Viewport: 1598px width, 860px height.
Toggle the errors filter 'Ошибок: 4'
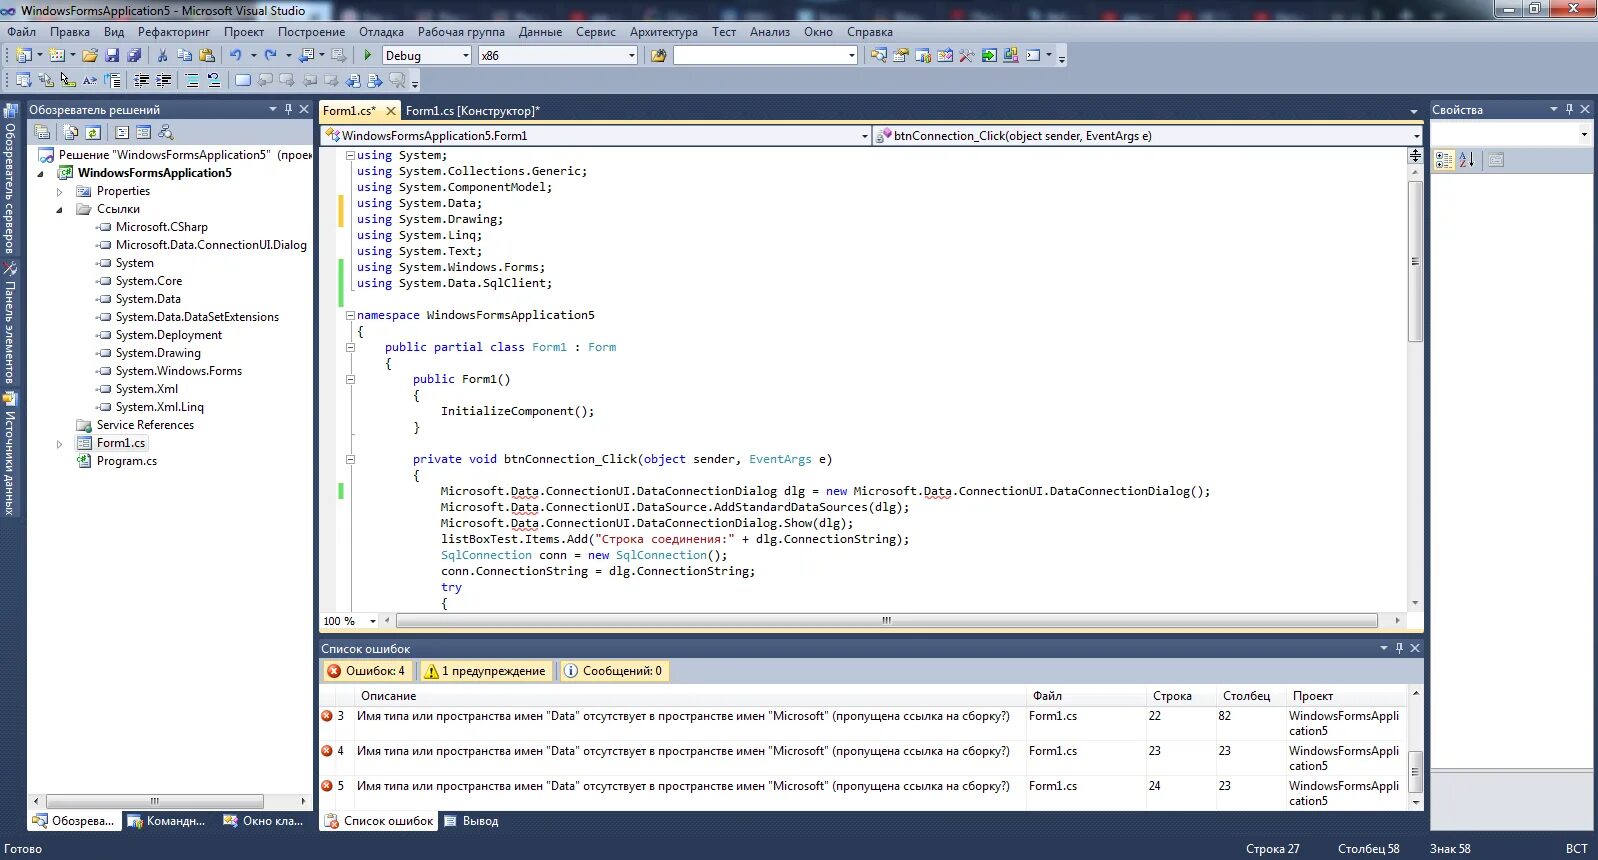[366, 671]
